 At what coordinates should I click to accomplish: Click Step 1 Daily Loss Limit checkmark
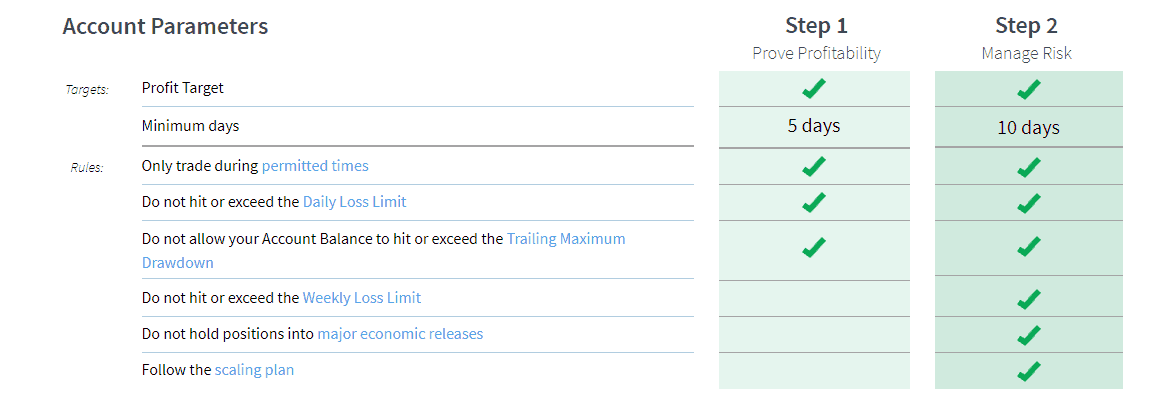tap(814, 201)
